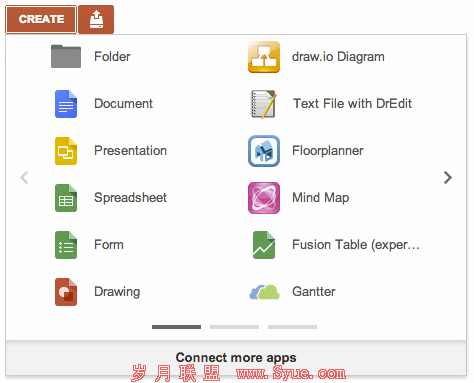Image resolution: width=474 pixels, height=383 pixels.
Task: Click Connect more apps link
Action: pos(236,357)
